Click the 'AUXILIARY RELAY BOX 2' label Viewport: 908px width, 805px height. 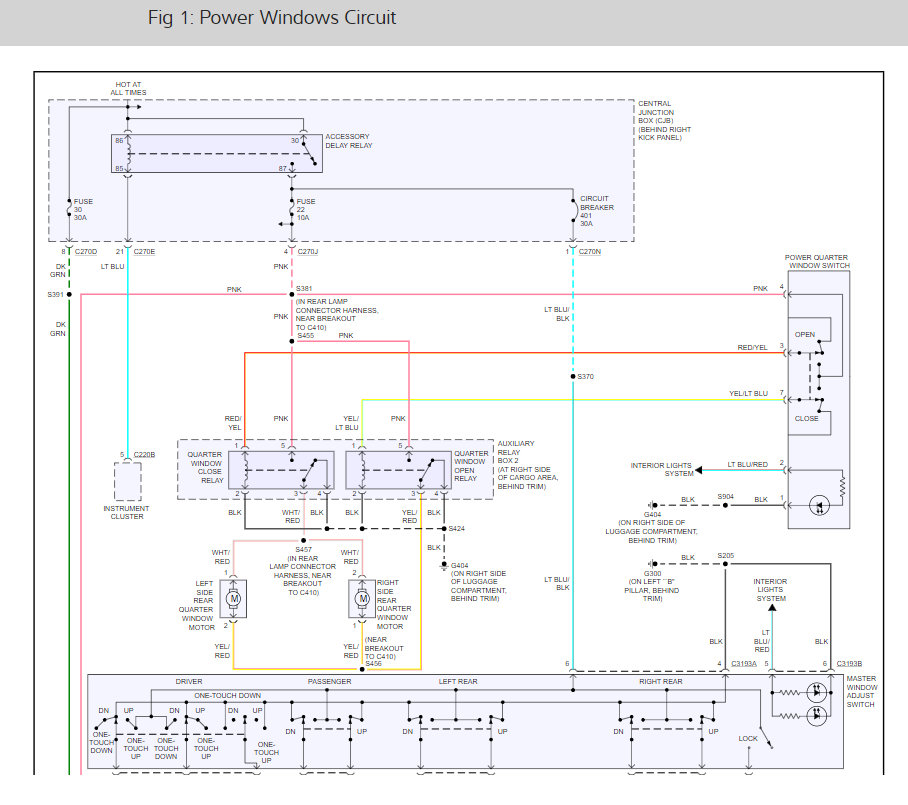coord(515,452)
